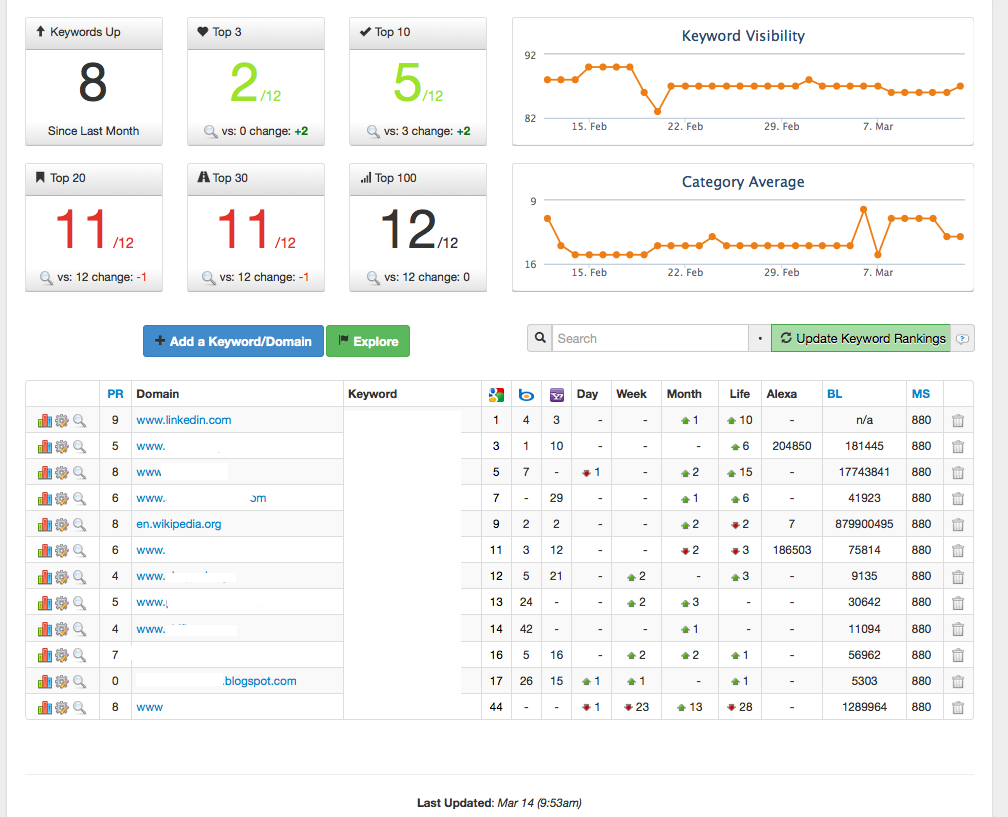Viewport: 1008px width, 817px height.
Task: Click trash icon in en.wikipedia.org row
Action: tap(958, 525)
